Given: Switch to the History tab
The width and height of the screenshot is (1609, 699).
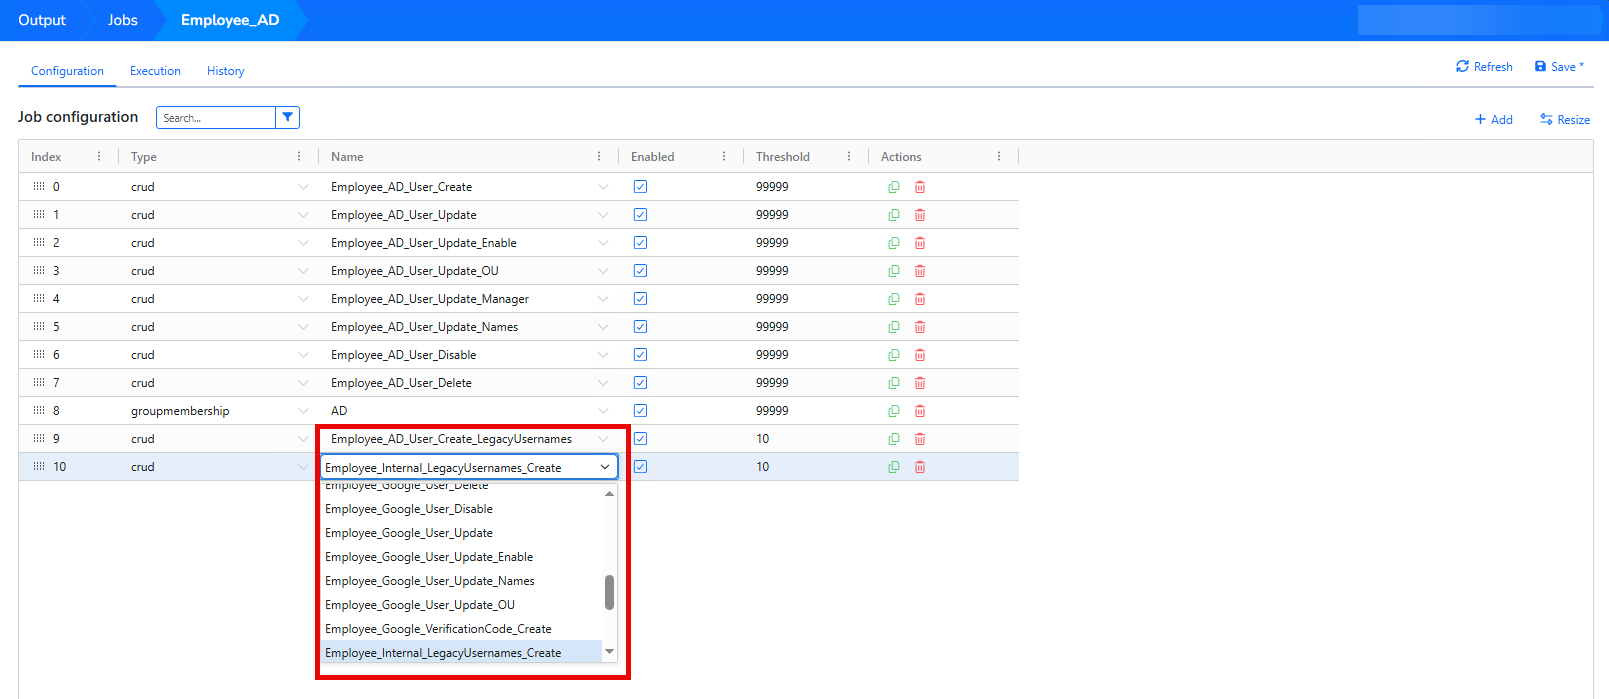Looking at the screenshot, I should [x=225, y=71].
